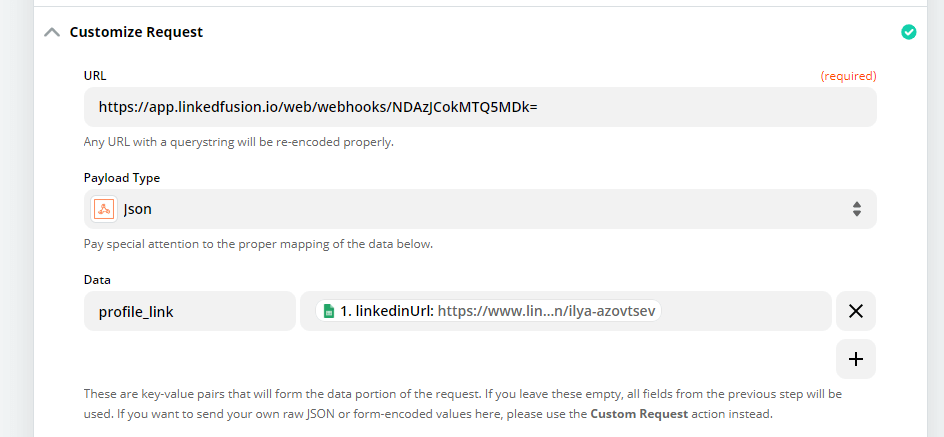Remove the profile_link row with X icon
The width and height of the screenshot is (944, 437).
(x=856, y=311)
